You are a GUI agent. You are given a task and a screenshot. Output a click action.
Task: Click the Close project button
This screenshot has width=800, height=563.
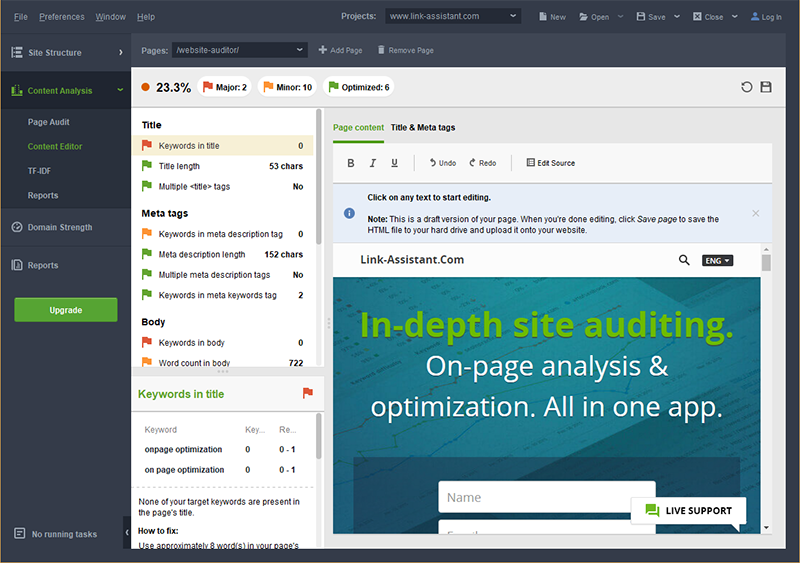coord(708,17)
